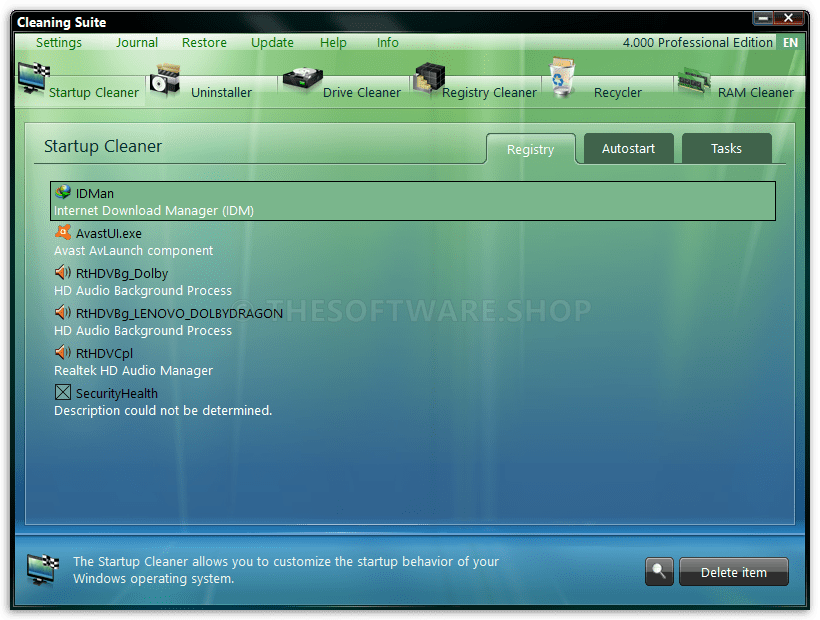Click the SecurityHealth missing-icon box
This screenshot has width=820, height=620.
[x=63, y=392]
